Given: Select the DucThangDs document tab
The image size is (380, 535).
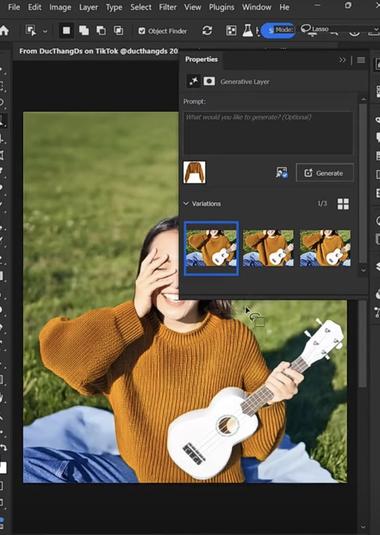Looking at the screenshot, I should tap(98, 51).
